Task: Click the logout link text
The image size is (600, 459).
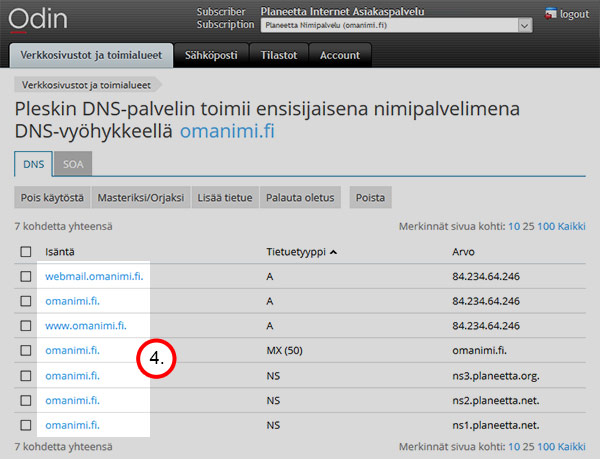Action: (x=574, y=14)
